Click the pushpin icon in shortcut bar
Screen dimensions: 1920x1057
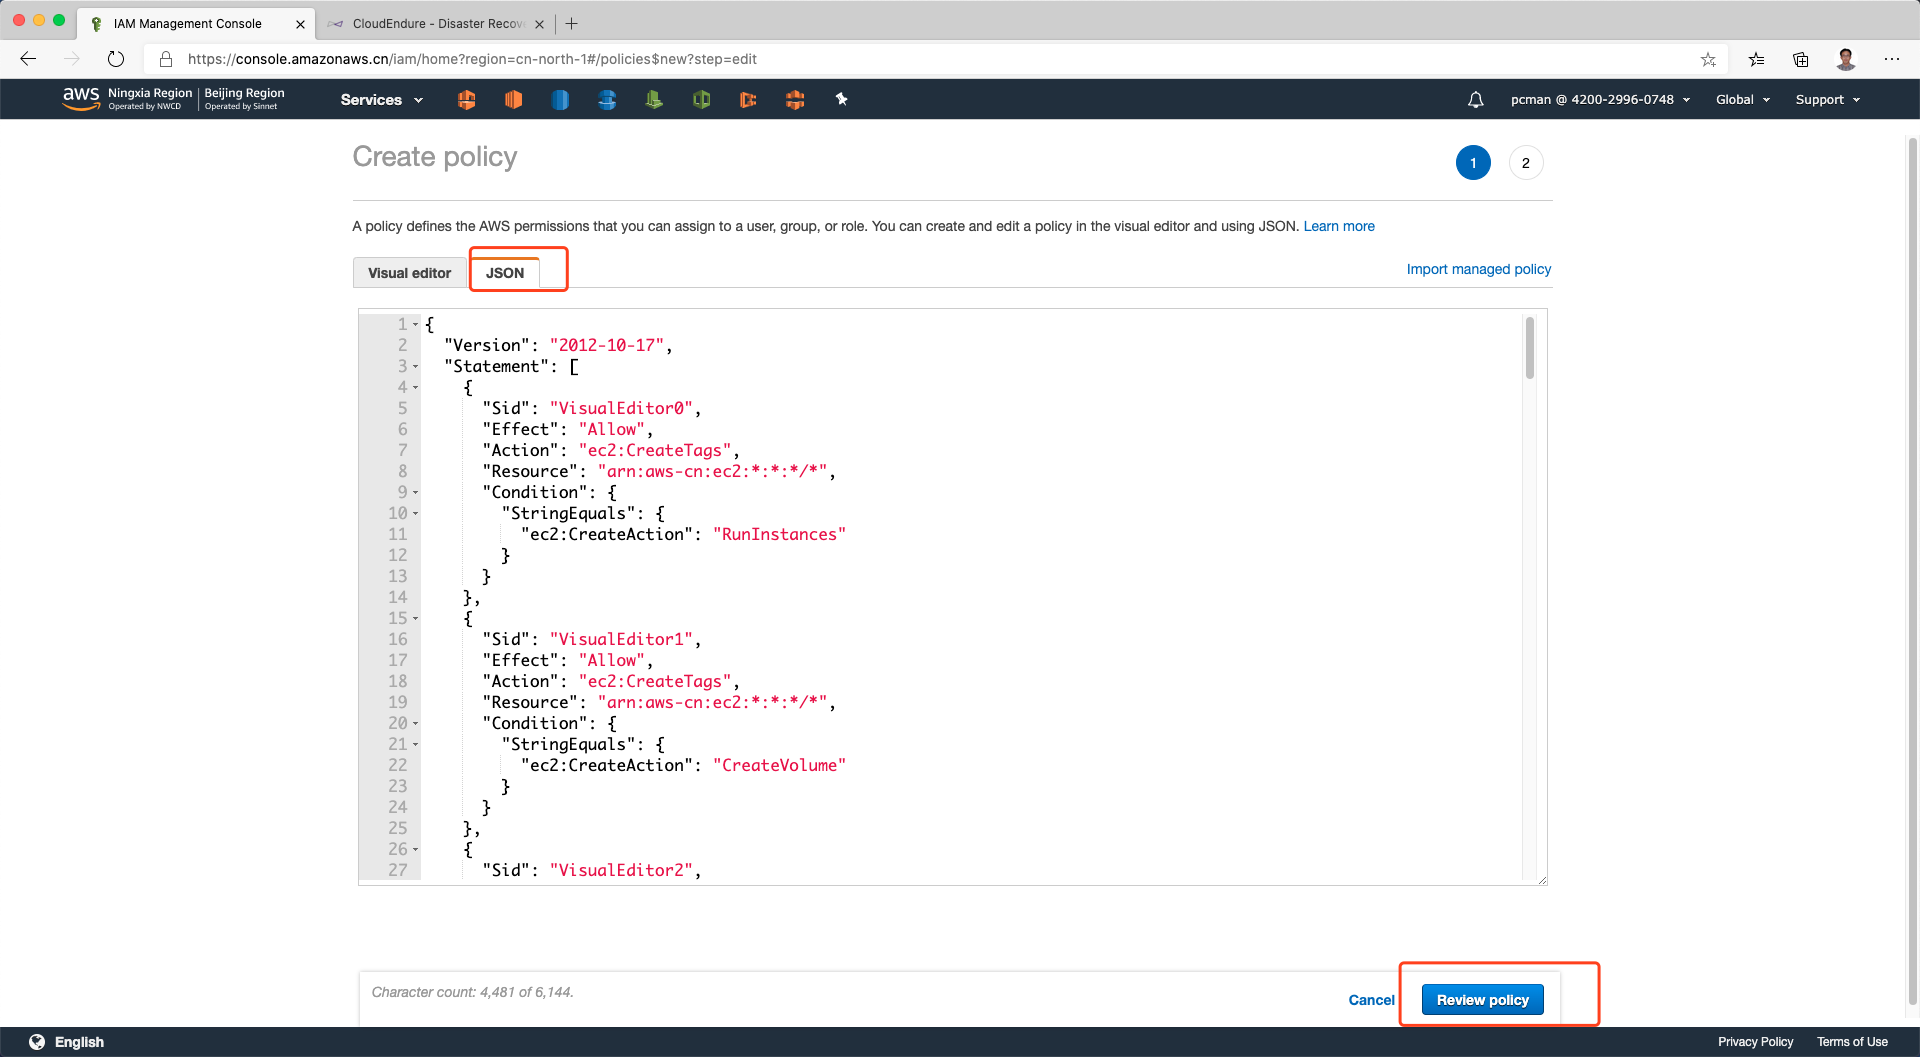(841, 99)
